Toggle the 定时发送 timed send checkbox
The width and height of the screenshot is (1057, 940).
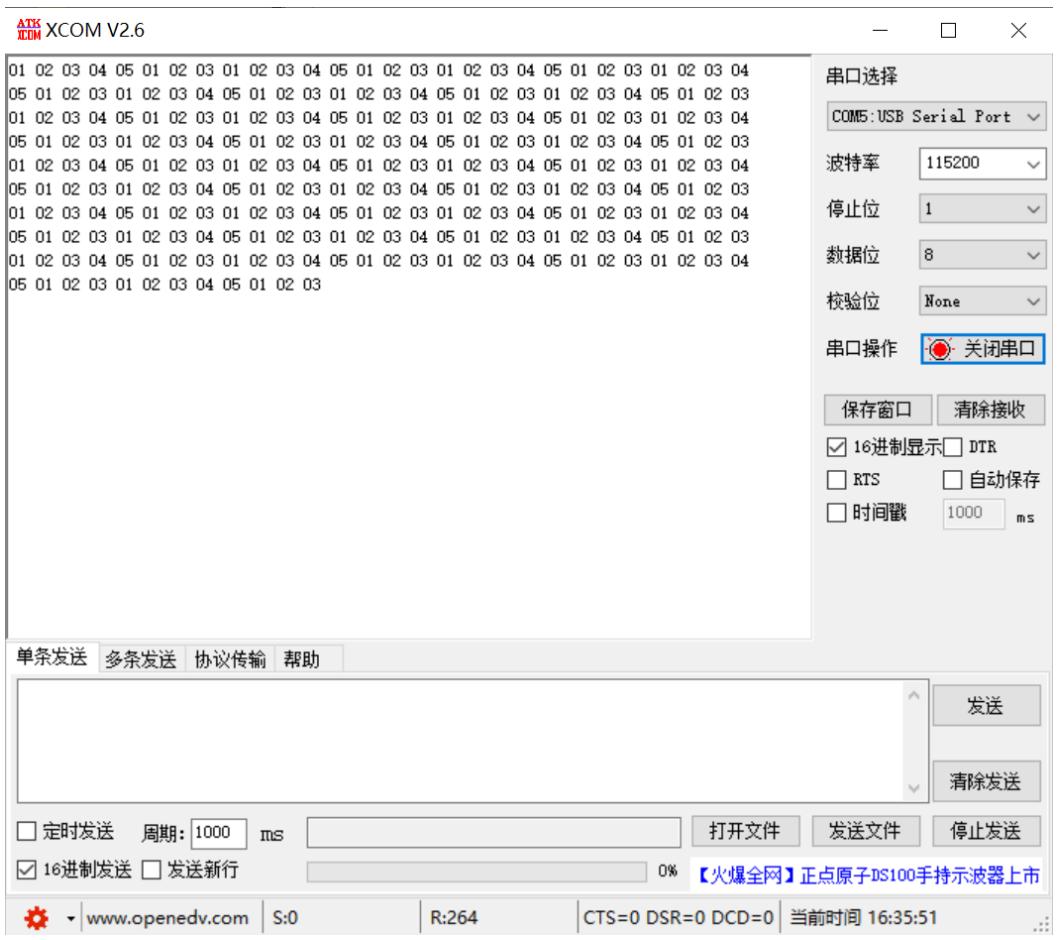[x=26, y=831]
